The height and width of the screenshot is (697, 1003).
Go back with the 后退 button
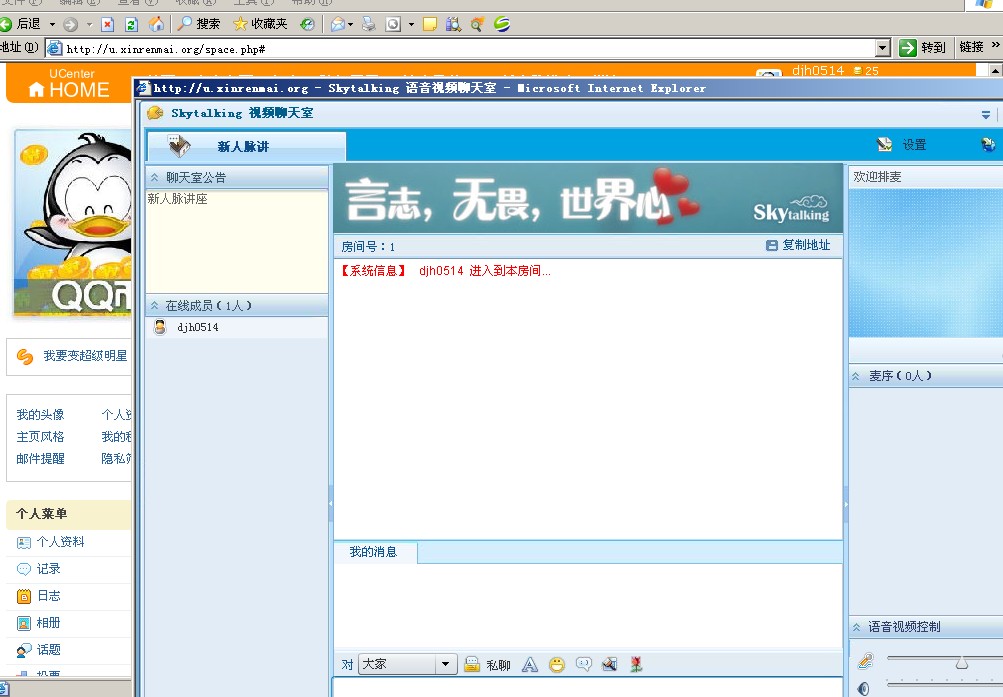tap(20, 24)
